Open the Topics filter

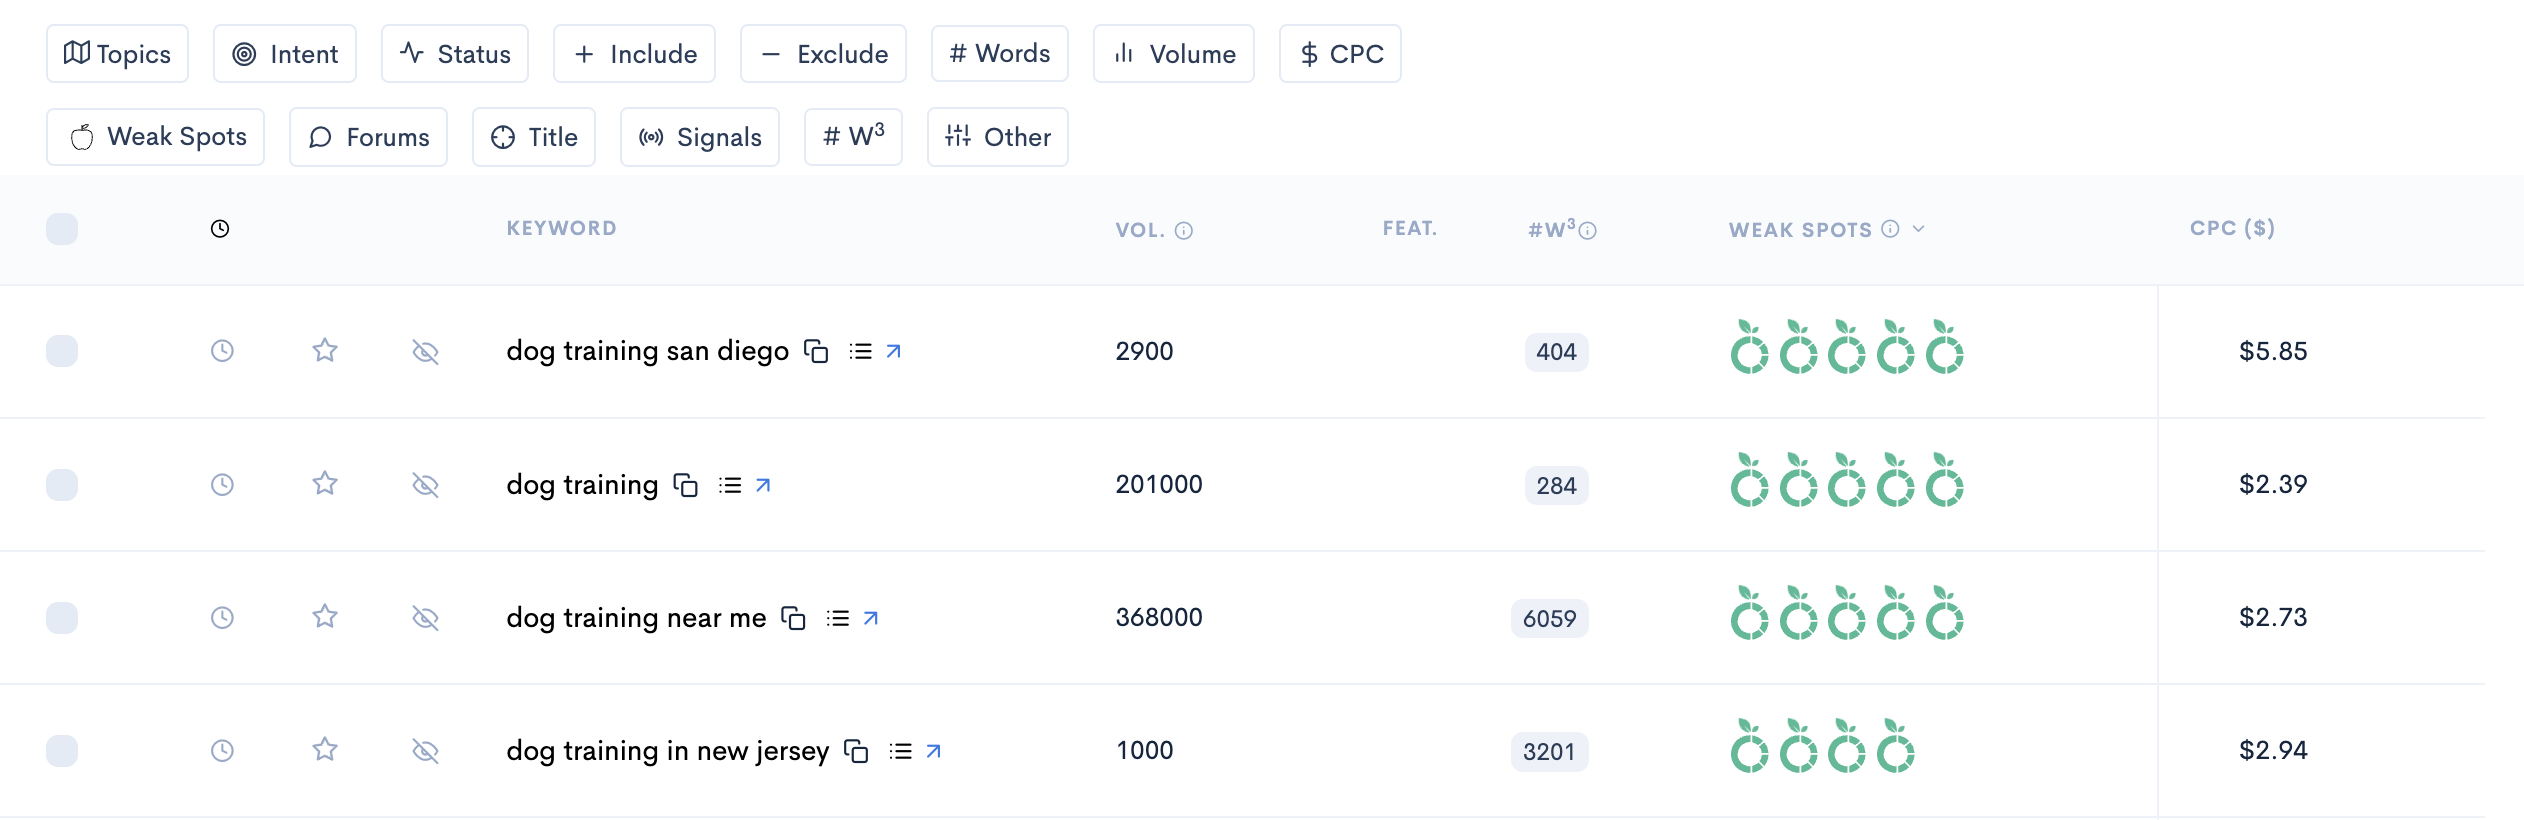[117, 54]
